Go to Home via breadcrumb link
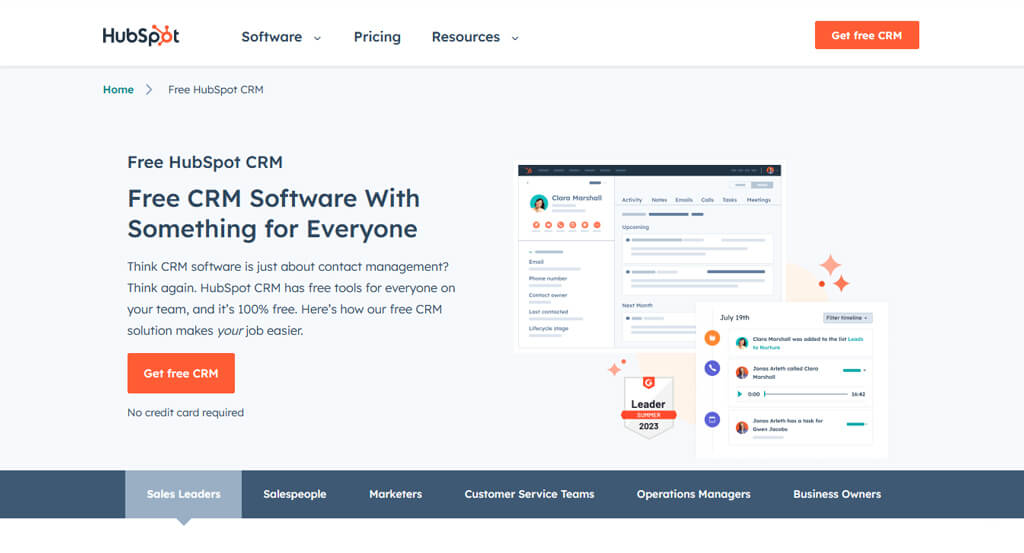This screenshot has width=1024, height=553. click(118, 89)
